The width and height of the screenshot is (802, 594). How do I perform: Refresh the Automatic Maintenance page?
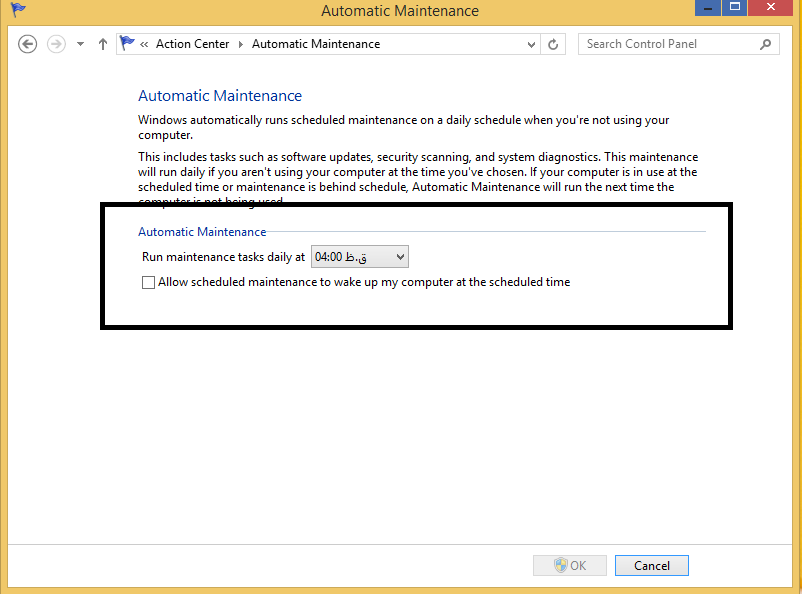553,45
